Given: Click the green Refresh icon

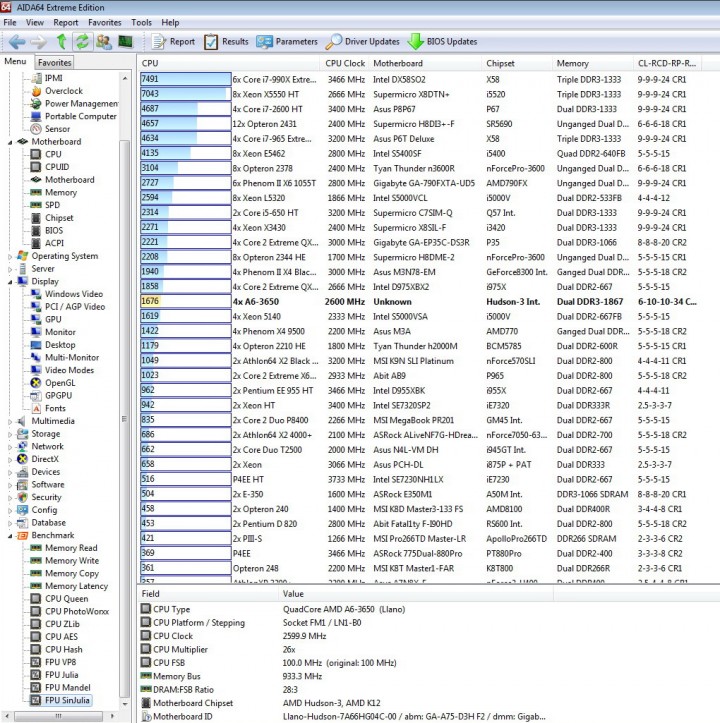Looking at the screenshot, I should (x=83, y=42).
